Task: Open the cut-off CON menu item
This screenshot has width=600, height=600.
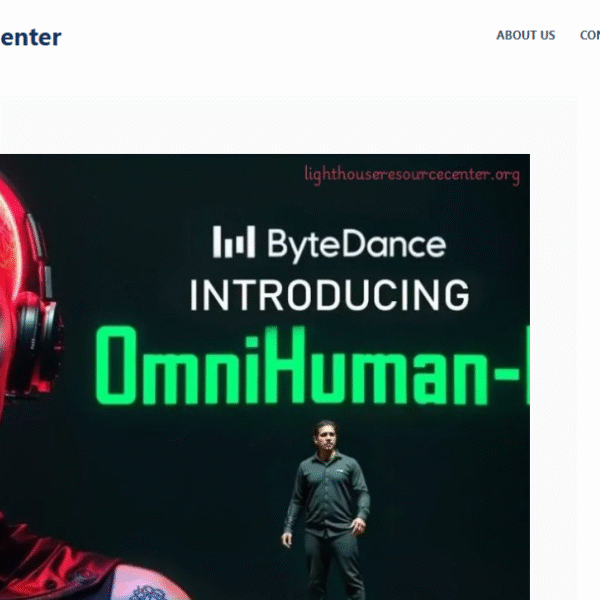Action: (x=590, y=35)
